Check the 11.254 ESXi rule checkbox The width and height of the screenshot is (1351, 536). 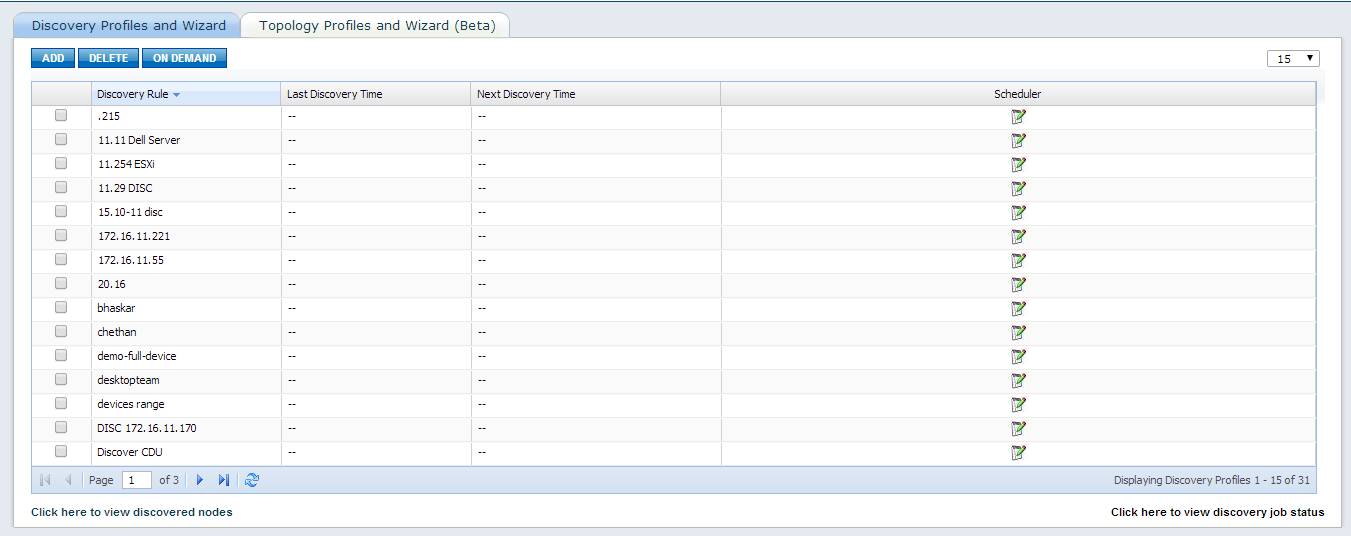(x=61, y=163)
